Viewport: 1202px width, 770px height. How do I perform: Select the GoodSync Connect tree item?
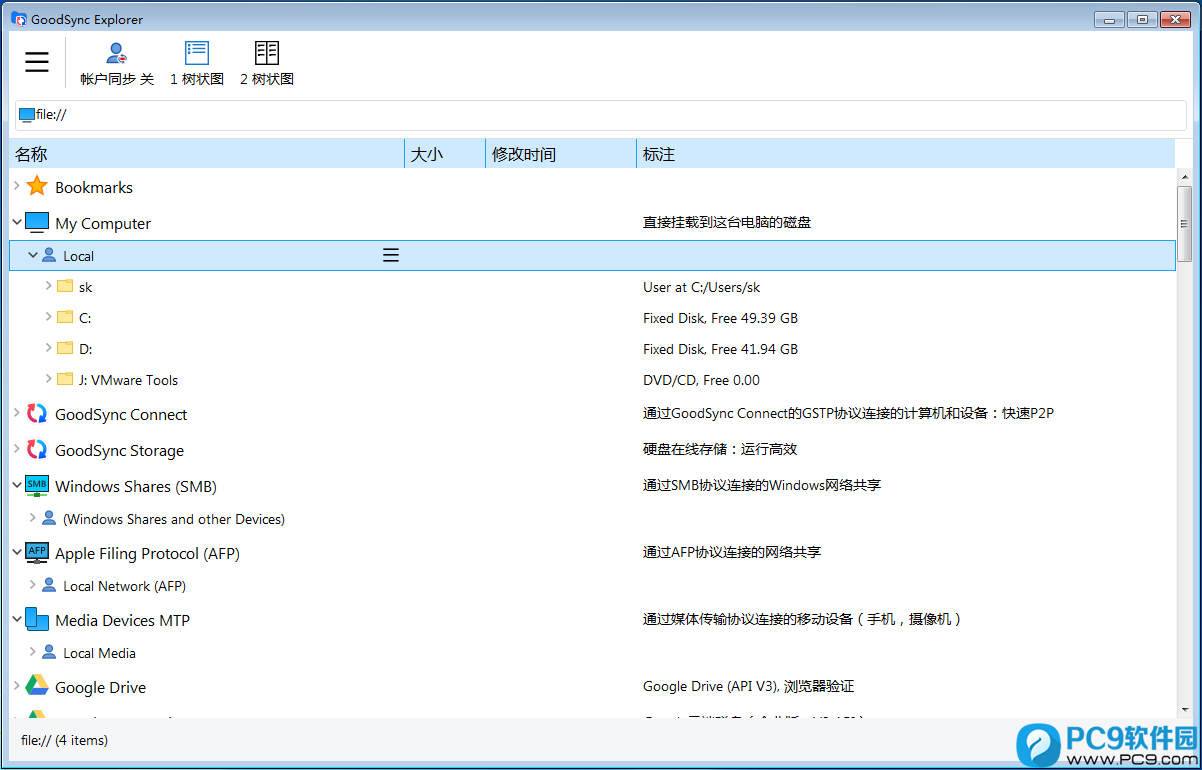(121, 414)
